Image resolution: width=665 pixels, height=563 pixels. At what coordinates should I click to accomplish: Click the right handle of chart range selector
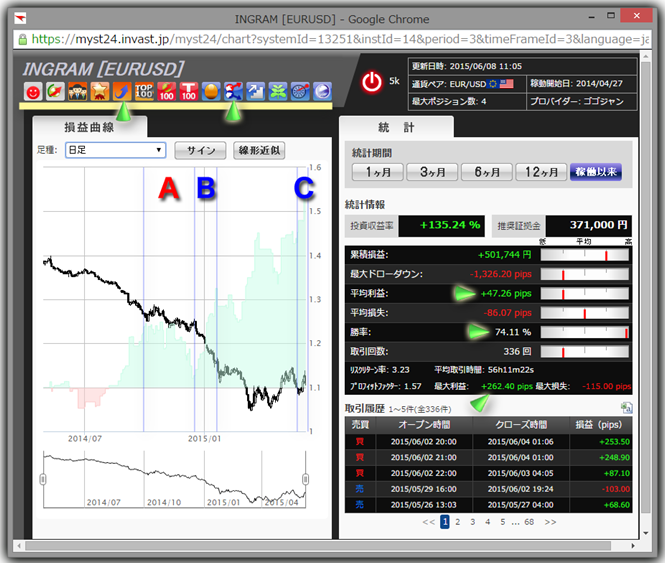click(x=305, y=479)
